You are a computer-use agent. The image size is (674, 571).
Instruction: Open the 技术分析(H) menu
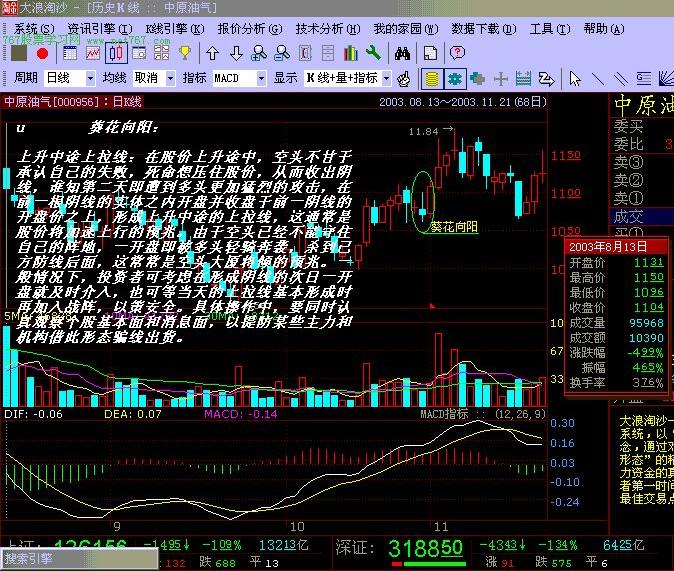tap(328, 29)
